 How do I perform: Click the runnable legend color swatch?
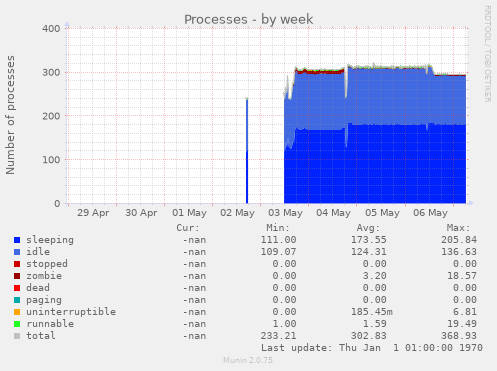17,324
